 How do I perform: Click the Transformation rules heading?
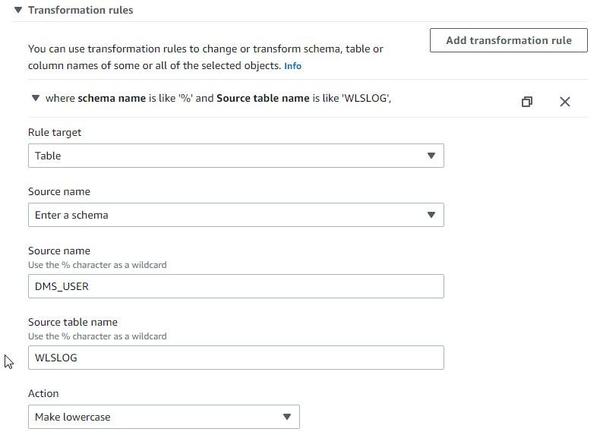80,10
